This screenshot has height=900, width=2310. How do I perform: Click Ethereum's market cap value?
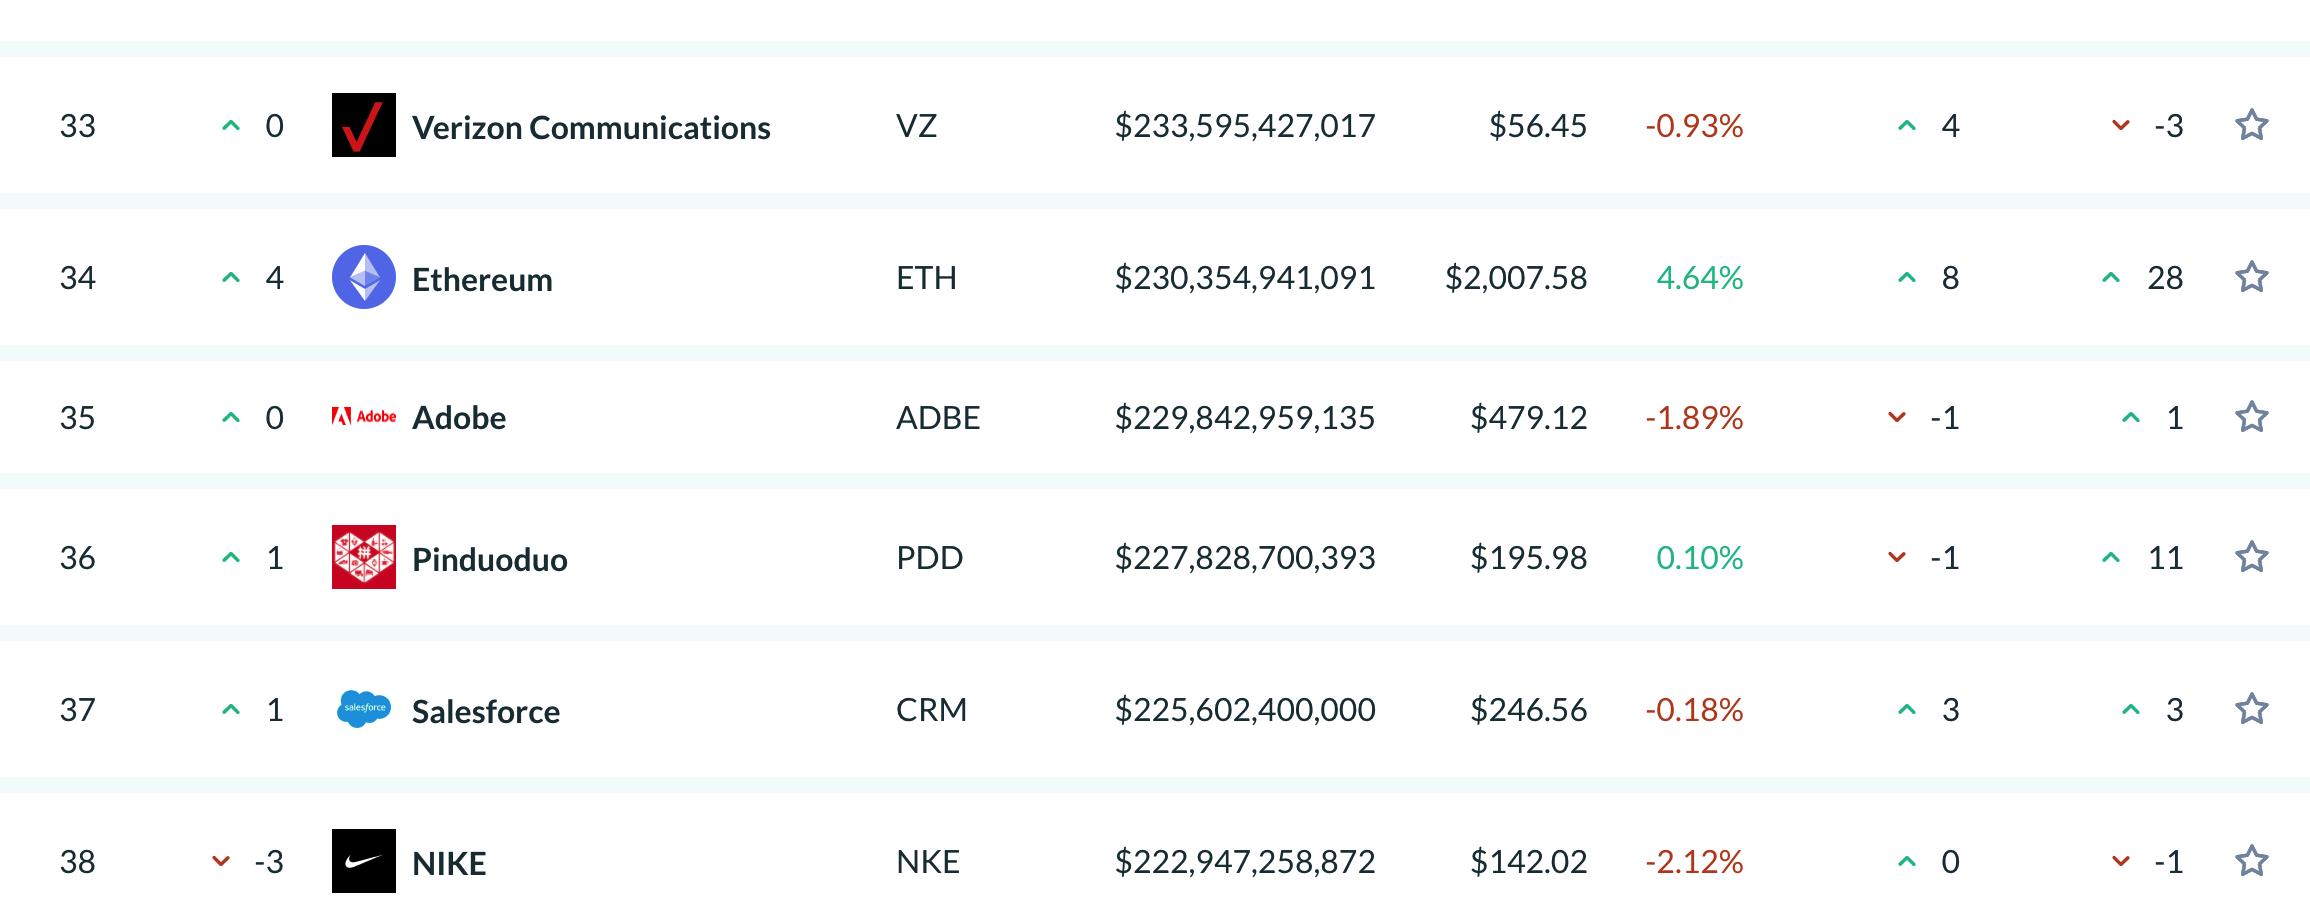(x=1245, y=277)
